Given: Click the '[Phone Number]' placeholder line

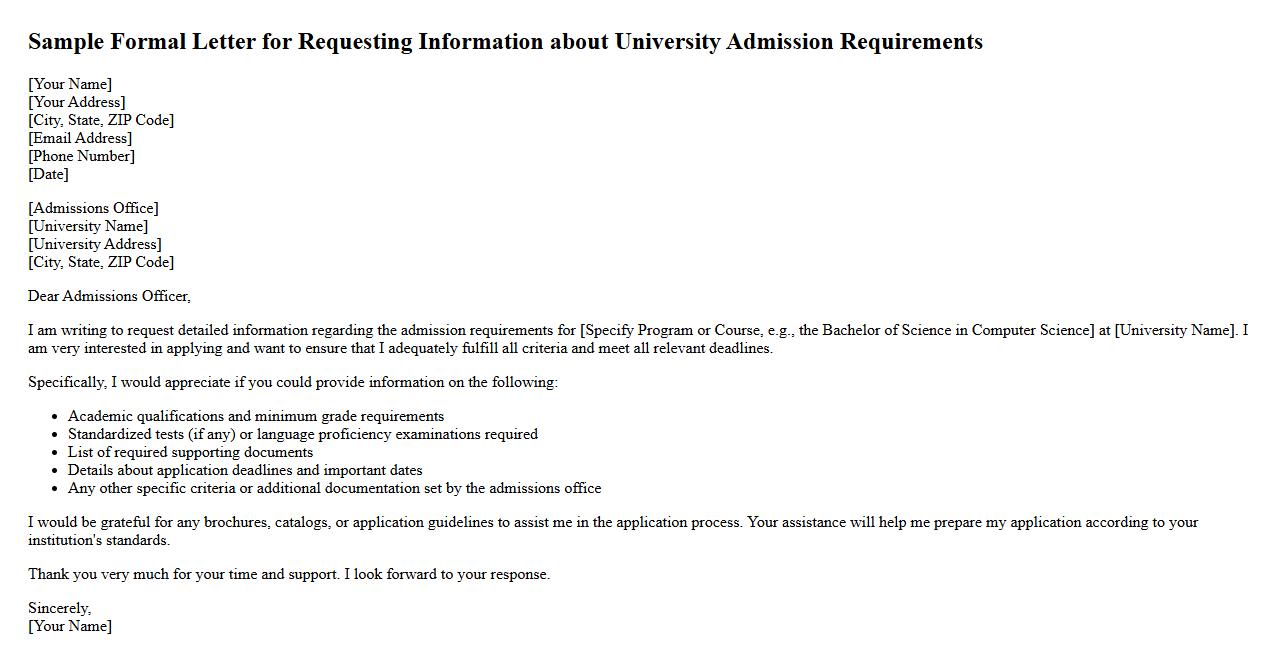Looking at the screenshot, I should tap(81, 156).
